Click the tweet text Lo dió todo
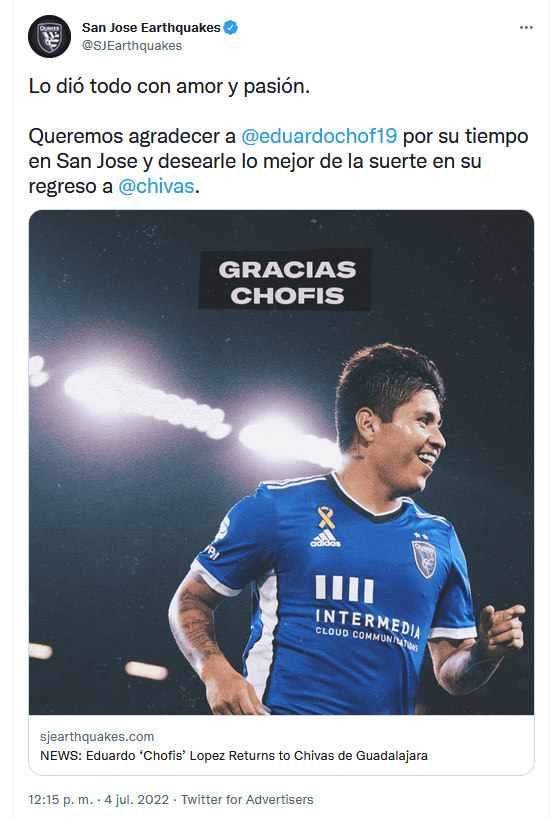 [169, 86]
